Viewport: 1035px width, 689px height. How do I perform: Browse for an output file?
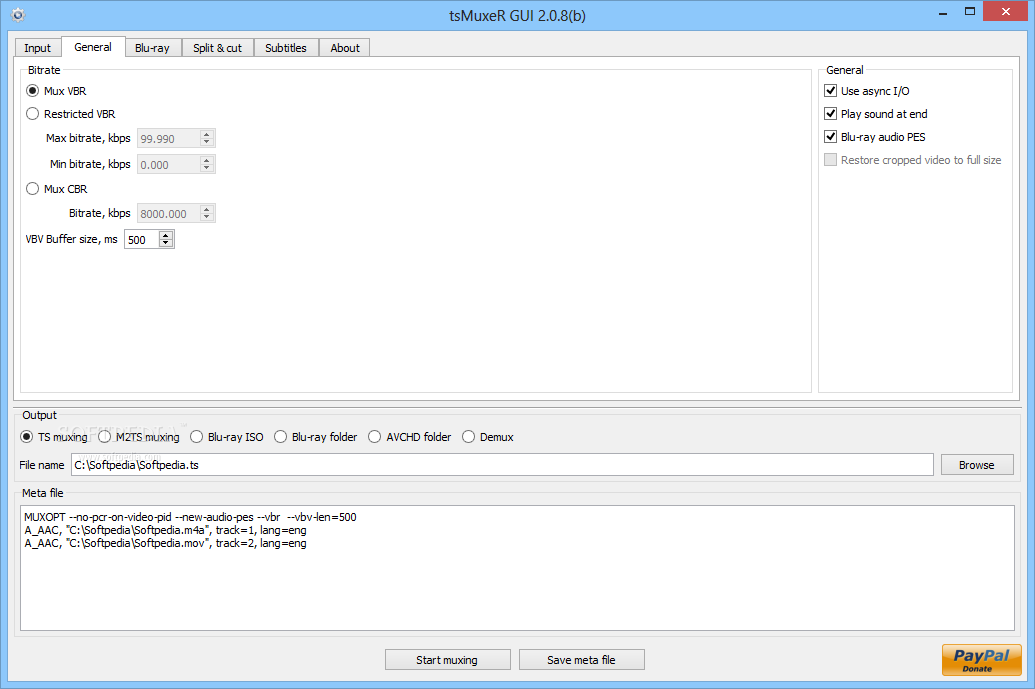[977, 465]
